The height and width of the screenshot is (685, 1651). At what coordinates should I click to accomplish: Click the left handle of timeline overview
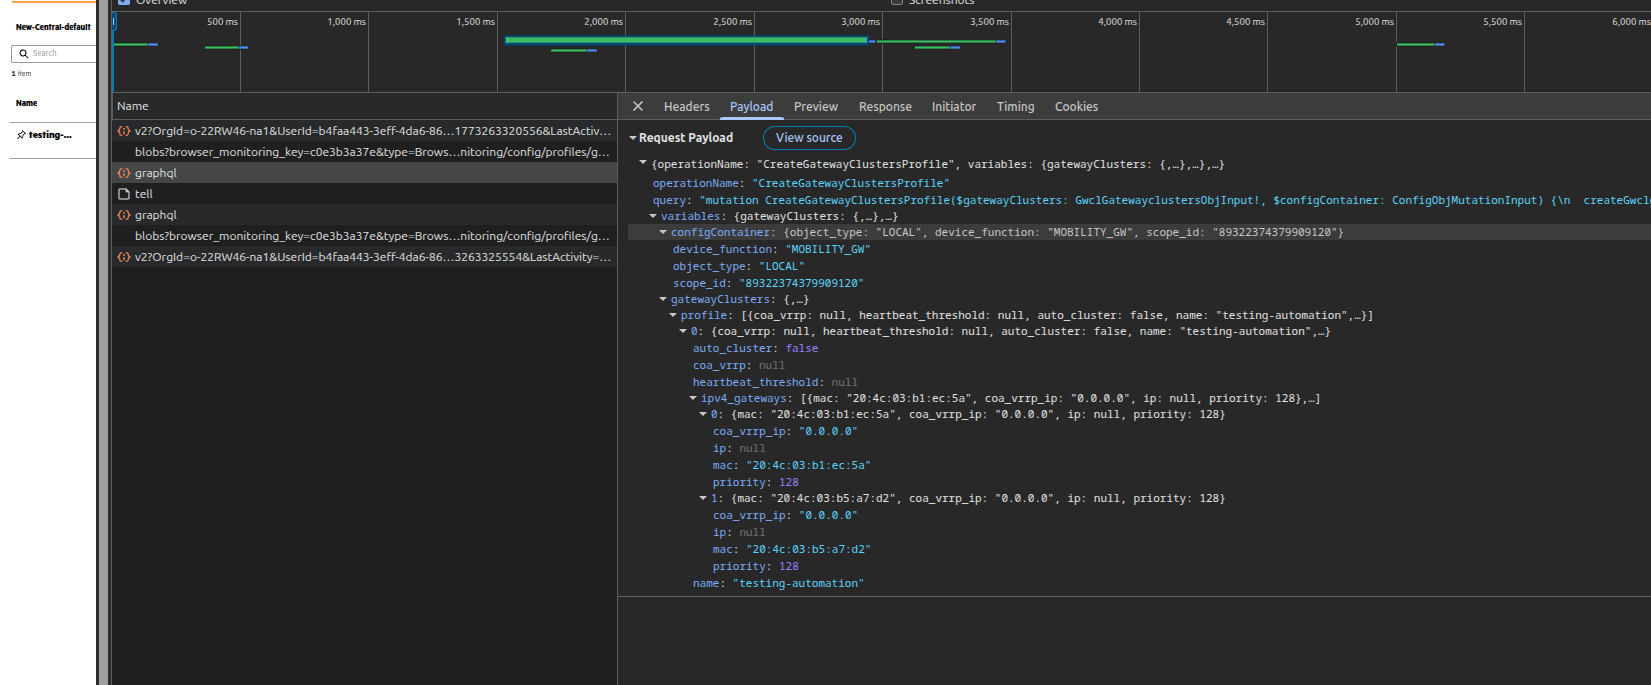(114, 22)
